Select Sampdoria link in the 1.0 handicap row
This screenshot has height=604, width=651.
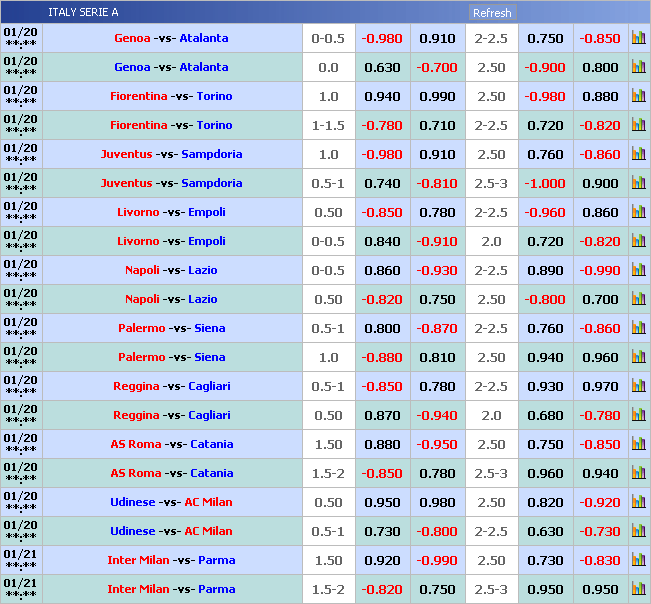(x=212, y=155)
